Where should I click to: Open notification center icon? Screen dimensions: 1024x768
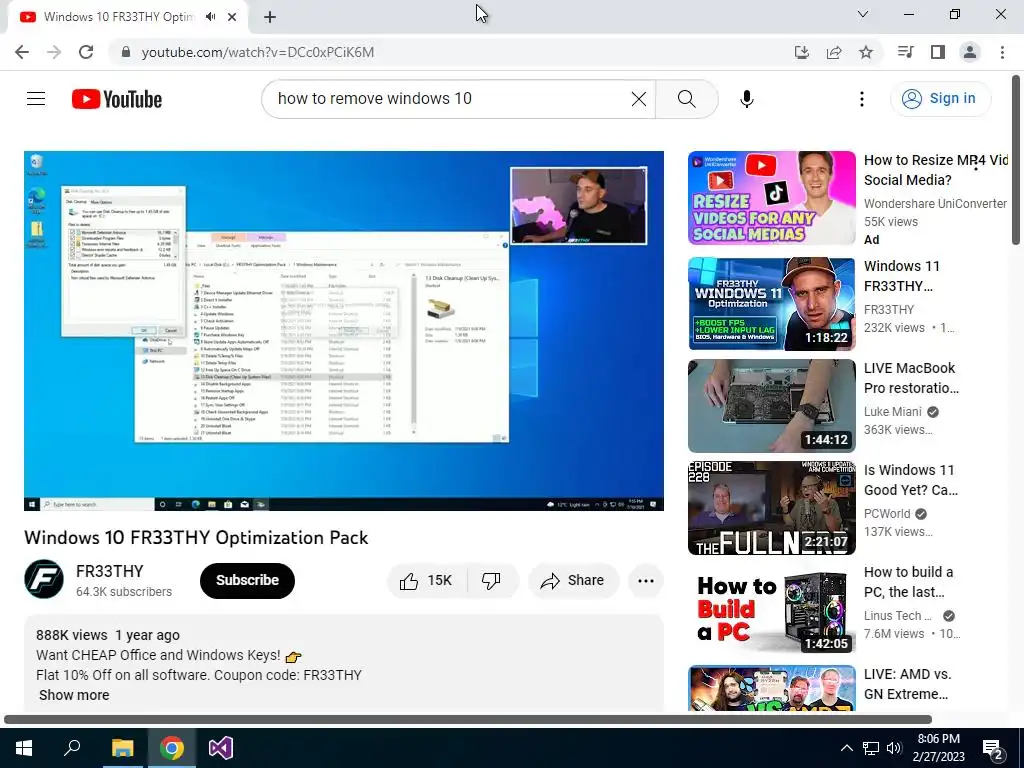[992, 748]
